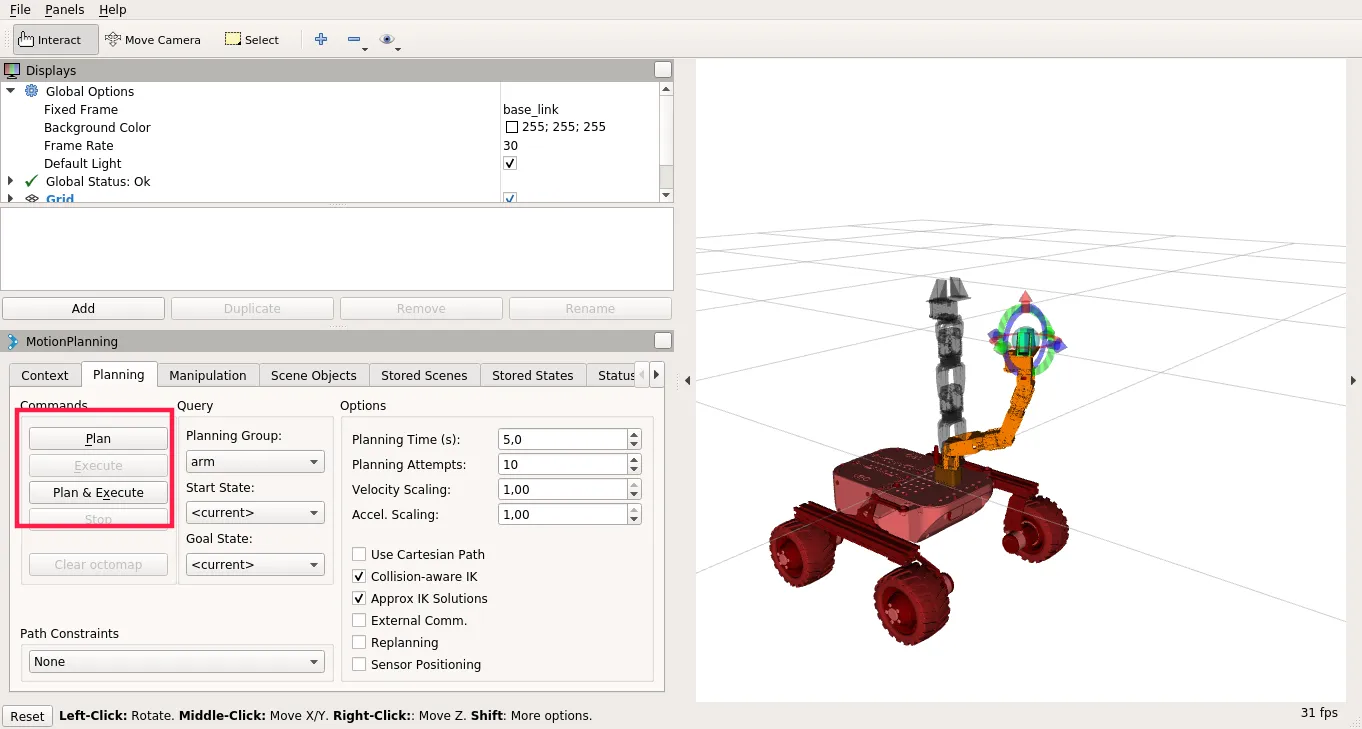Disable Collision-aware IK checkbox

(x=359, y=577)
